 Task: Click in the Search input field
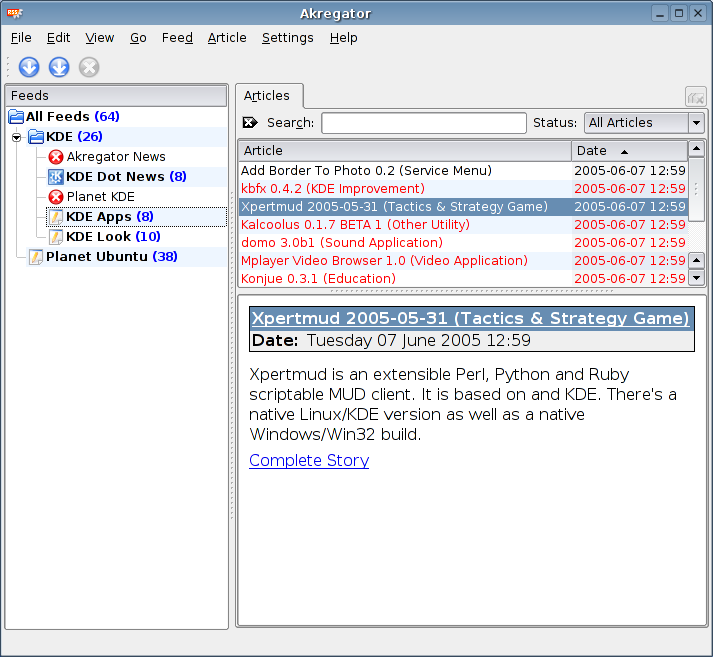click(424, 123)
